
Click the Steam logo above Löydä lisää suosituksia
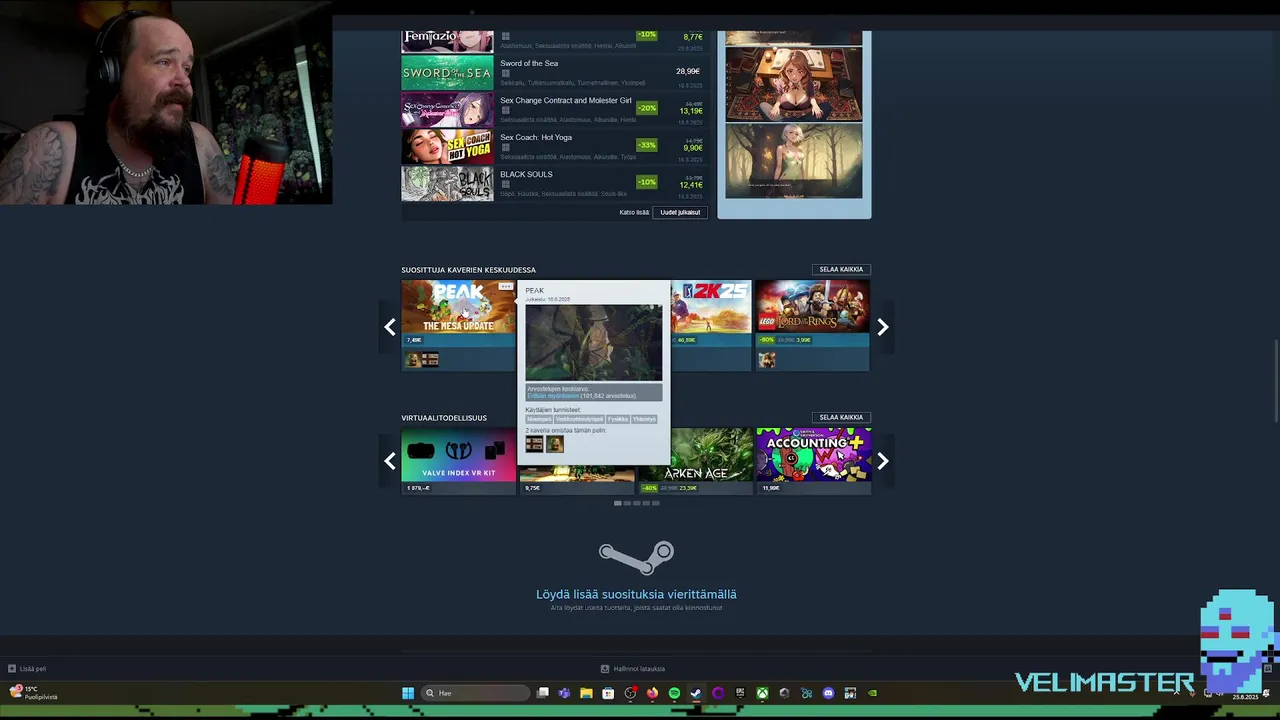pyautogui.click(x=636, y=558)
